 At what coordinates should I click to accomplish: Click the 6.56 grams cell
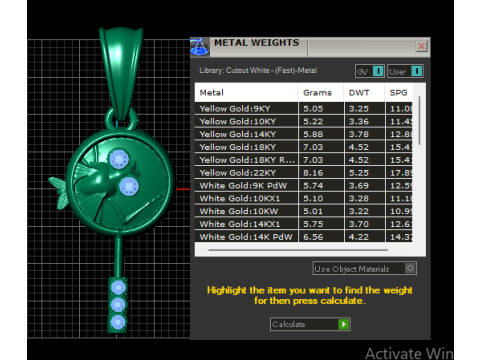tap(321, 237)
